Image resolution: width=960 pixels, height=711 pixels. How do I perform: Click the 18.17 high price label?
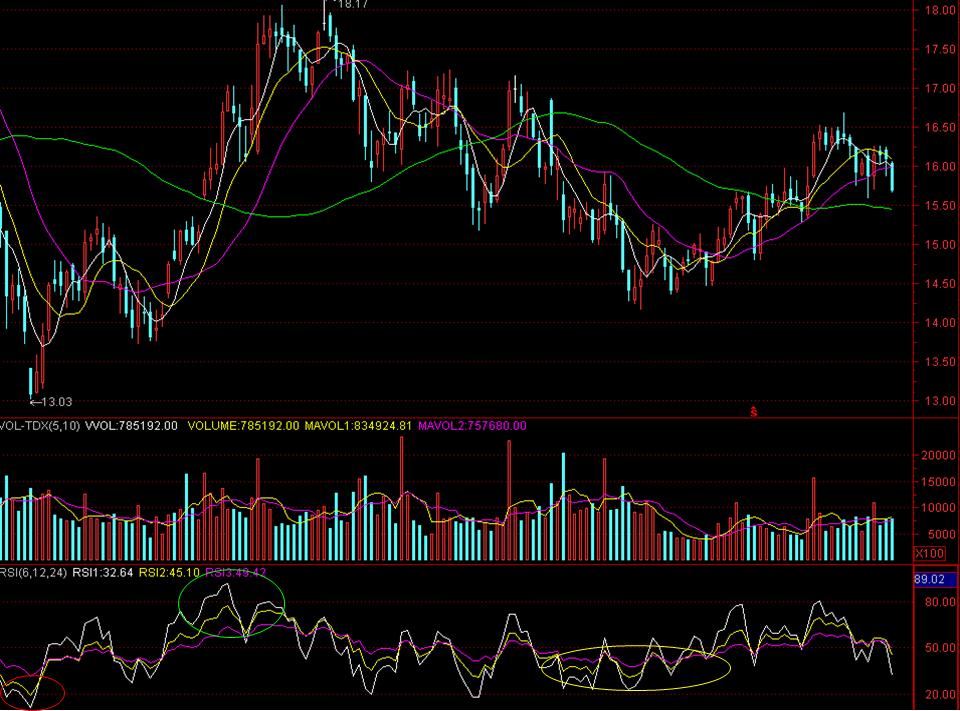pos(352,5)
